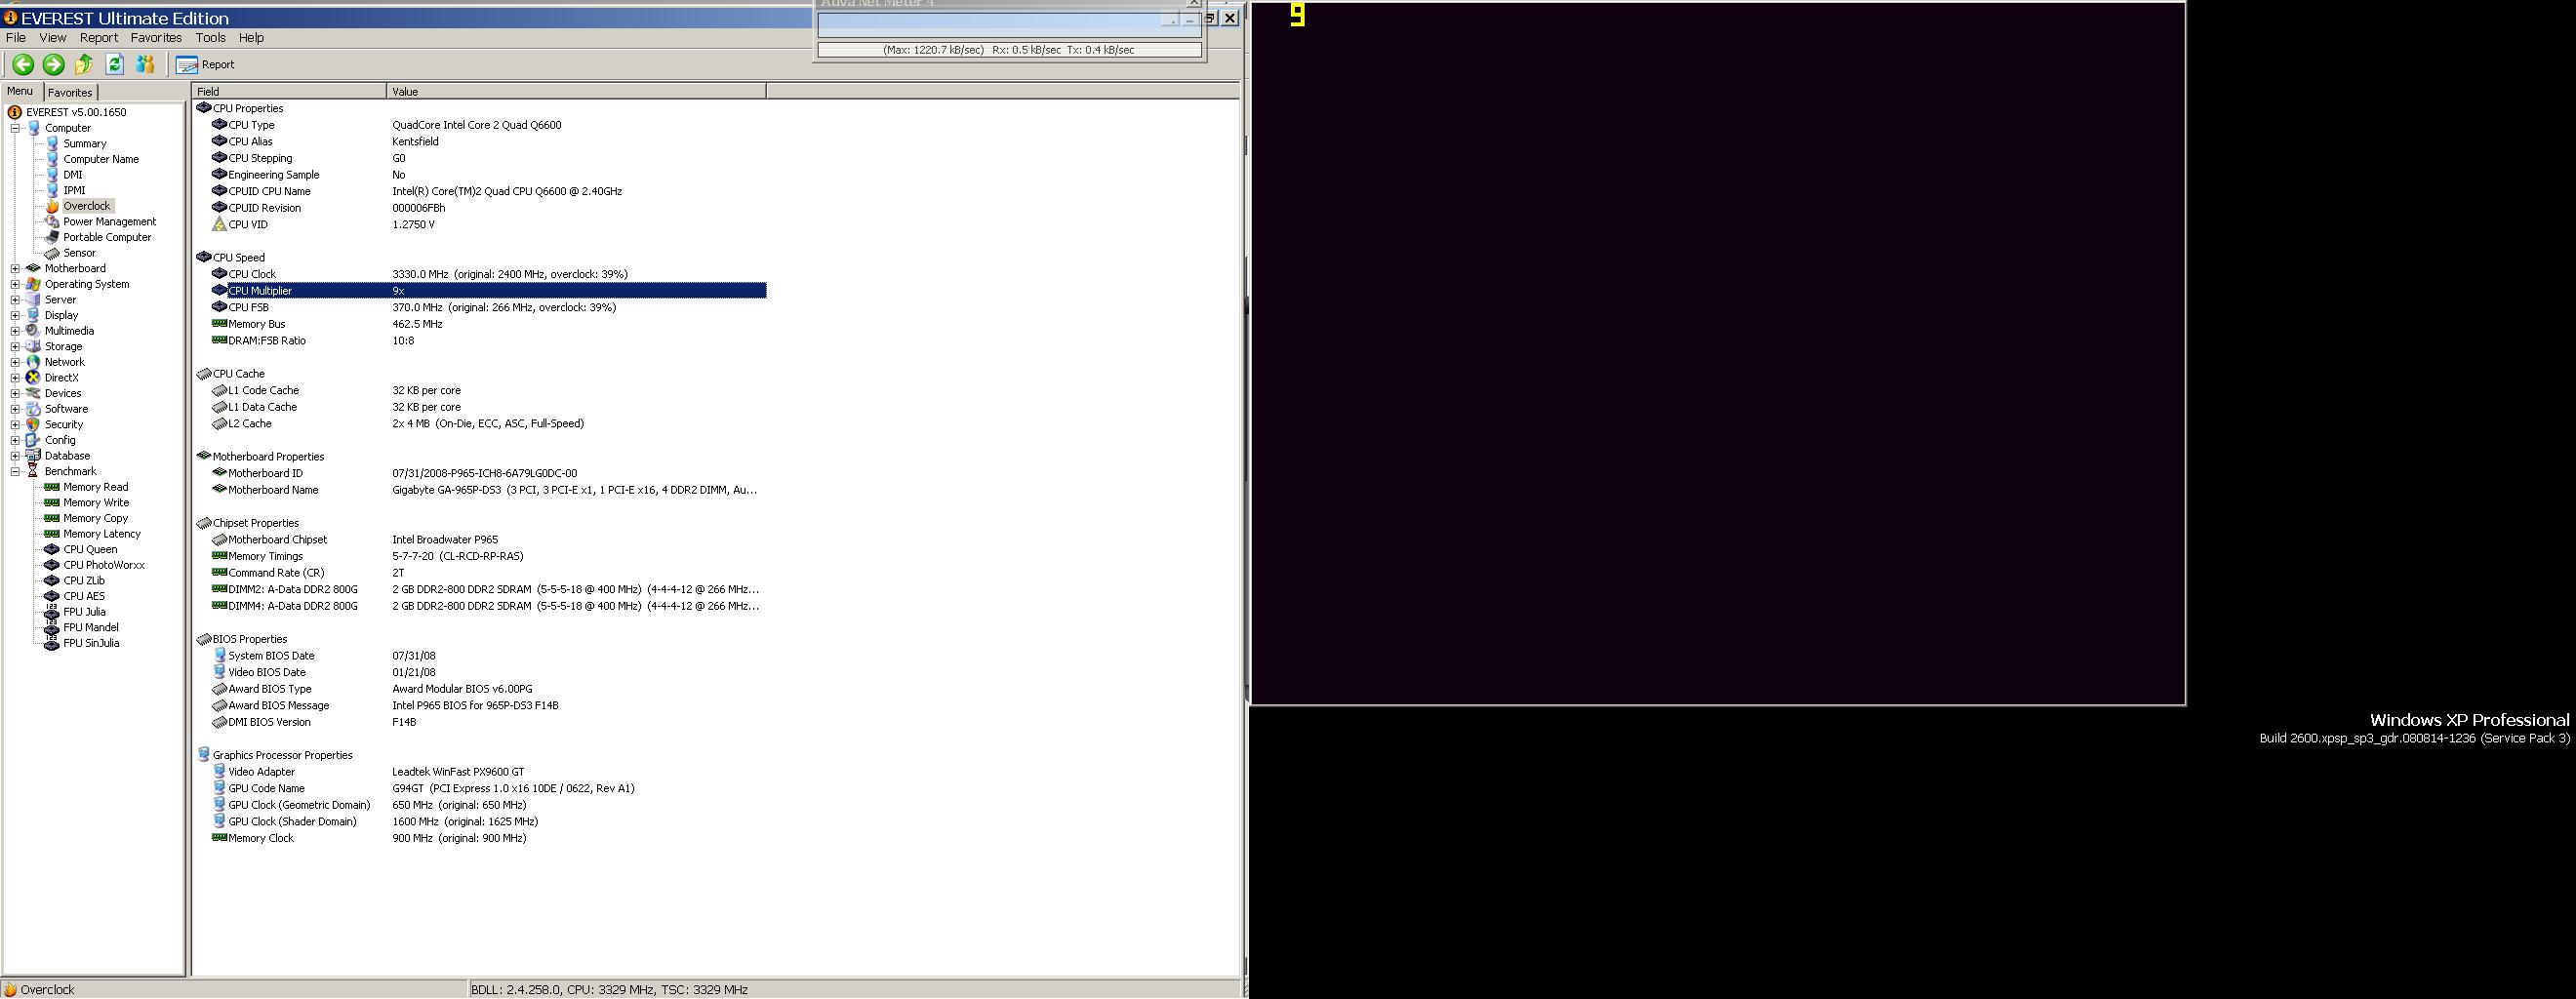Switch to the Menu tab
Screen dimensions: 2576x999
coord(20,91)
